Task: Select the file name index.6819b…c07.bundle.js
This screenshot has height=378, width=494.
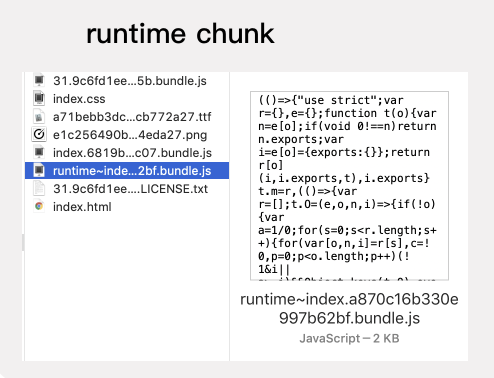Action: click(x=132, y=153)
